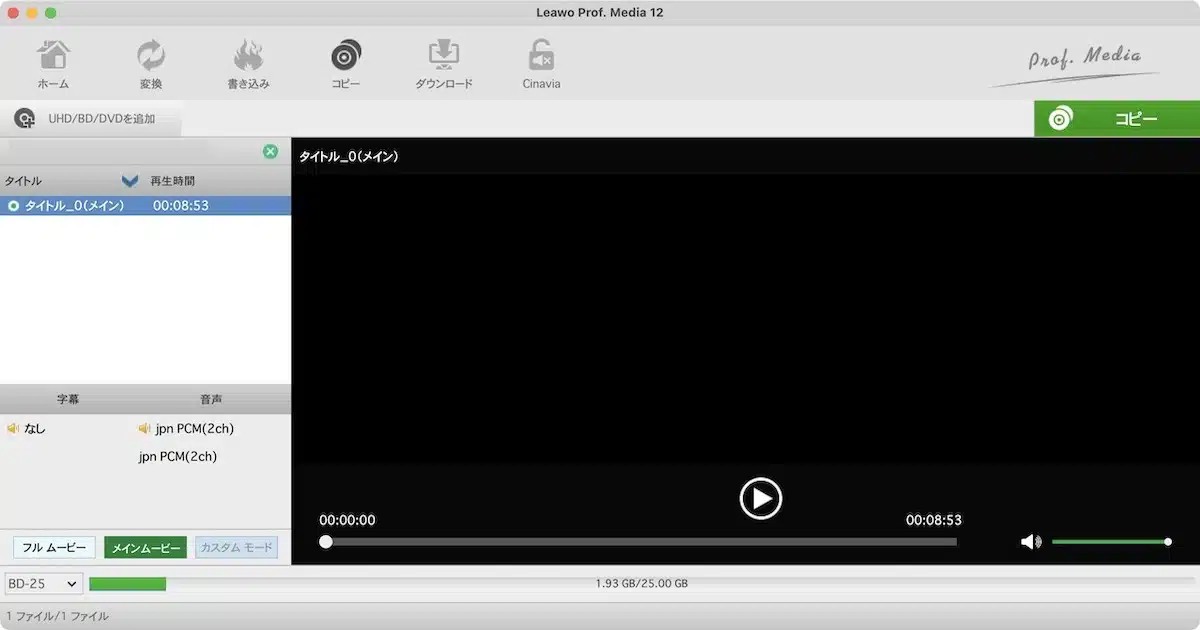Play the preview video
This screenshot has height=630, width=1200.
point(760,498)
